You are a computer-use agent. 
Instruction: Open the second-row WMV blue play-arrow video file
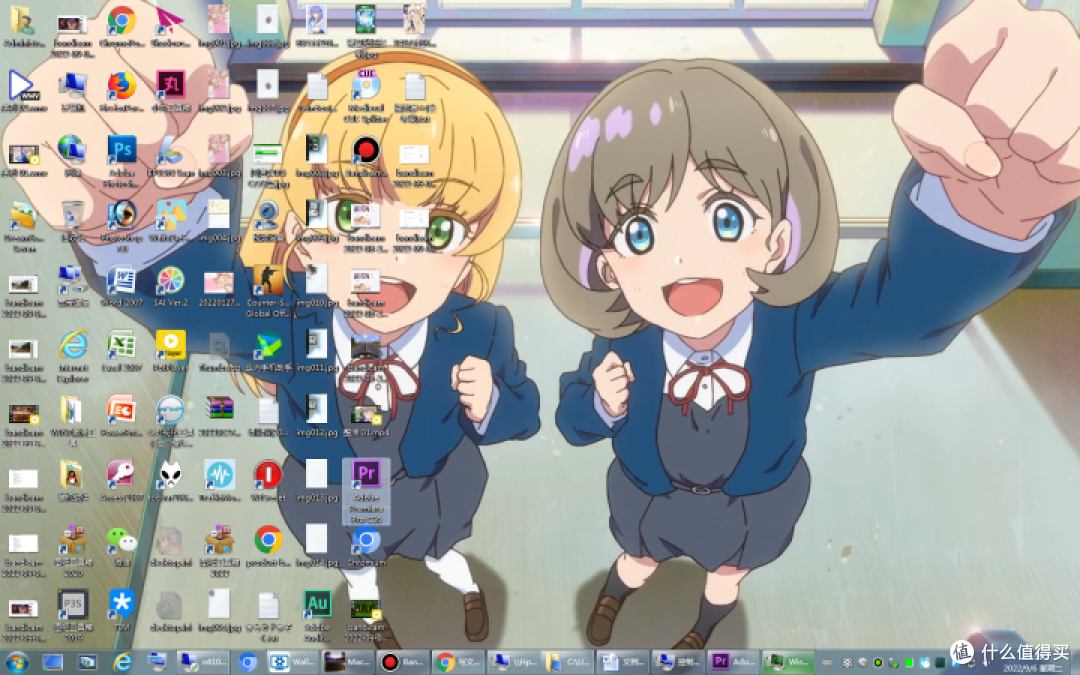tap(23, 92)
